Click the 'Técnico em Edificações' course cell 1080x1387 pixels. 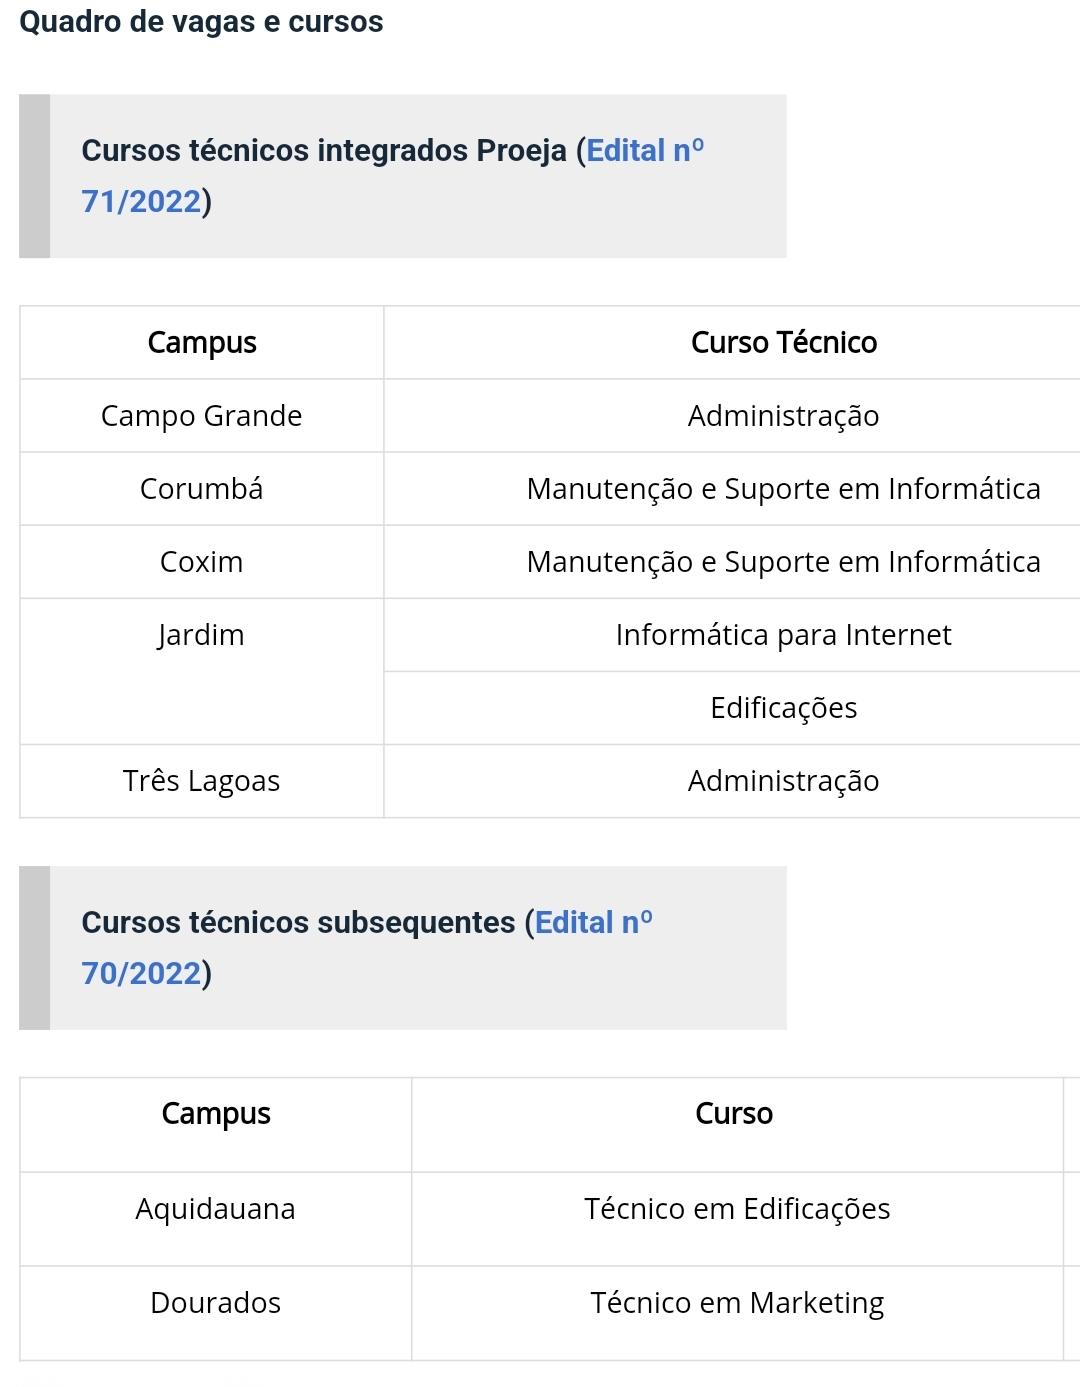(x=737, y=1209)
